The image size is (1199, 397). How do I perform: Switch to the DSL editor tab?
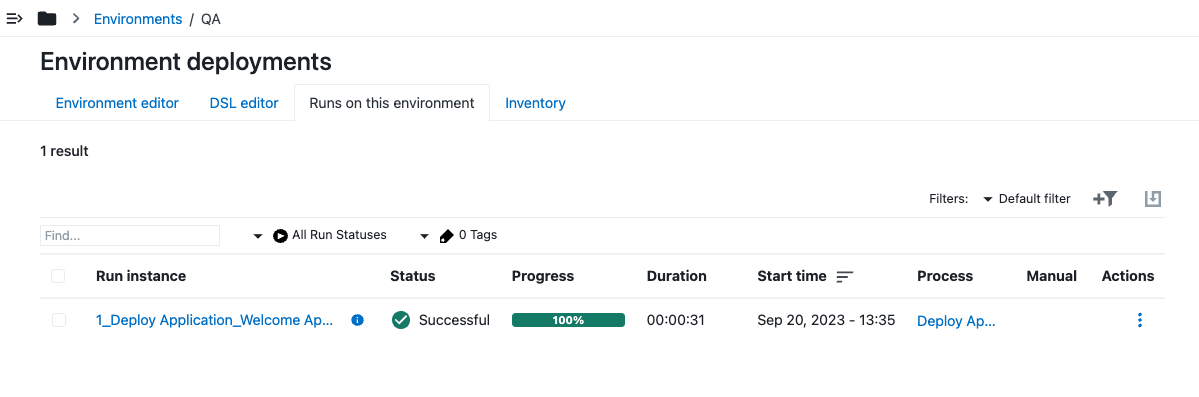pos(244,103)
